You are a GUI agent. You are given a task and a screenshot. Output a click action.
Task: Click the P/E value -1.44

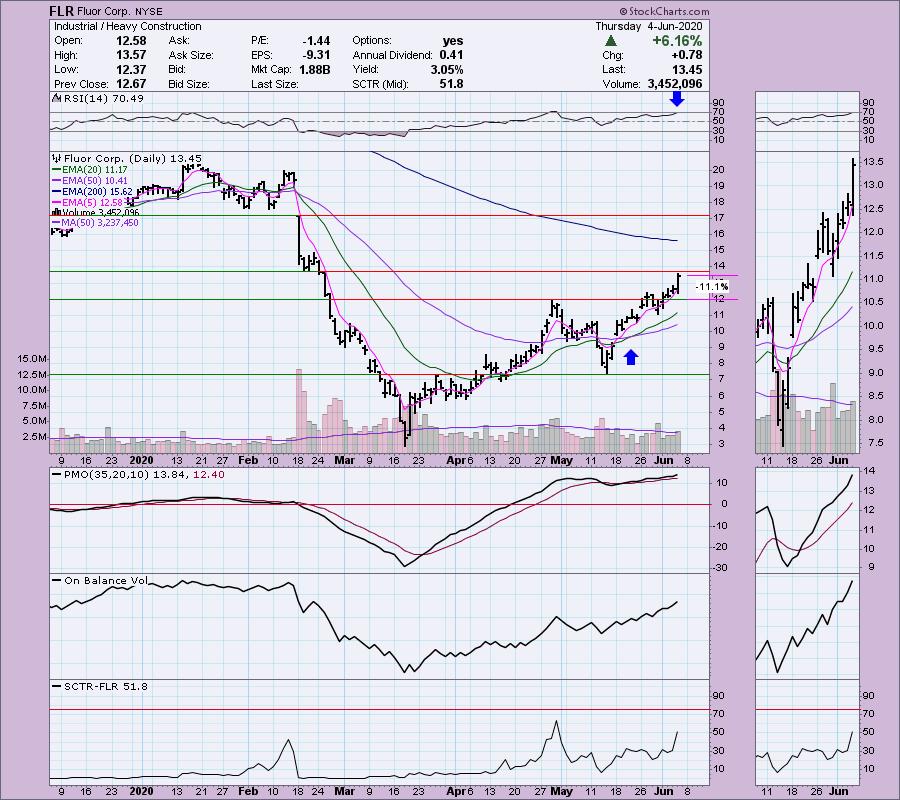(316, 41)
